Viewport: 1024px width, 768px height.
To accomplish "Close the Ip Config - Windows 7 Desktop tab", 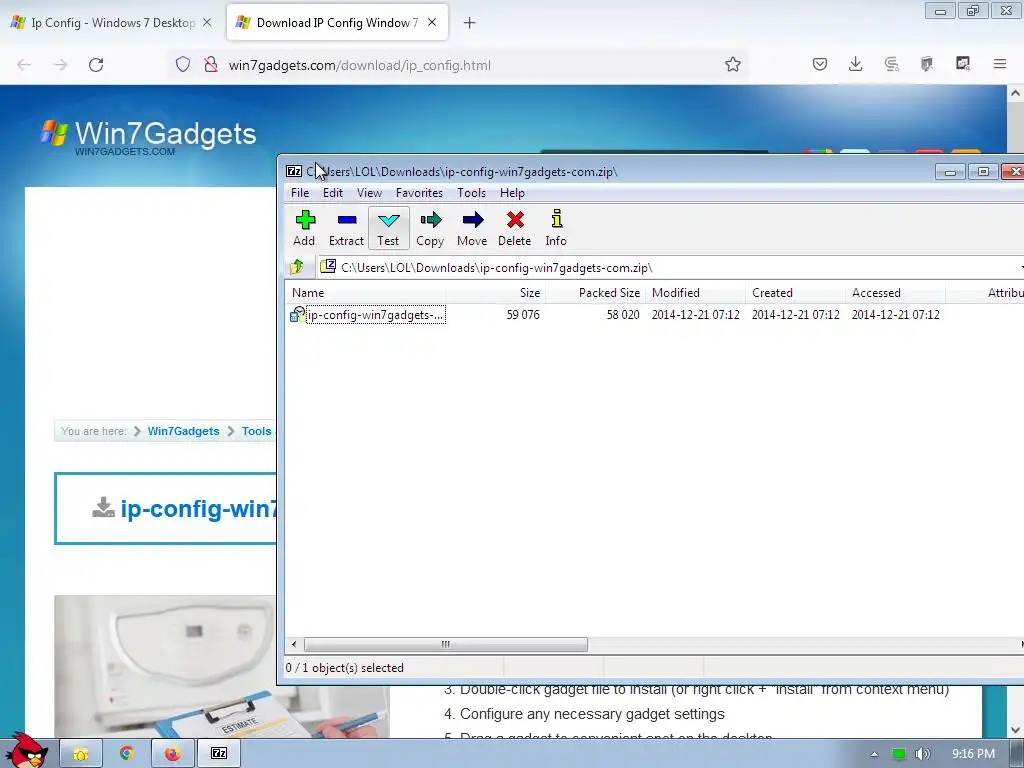I will click(207, 22).
